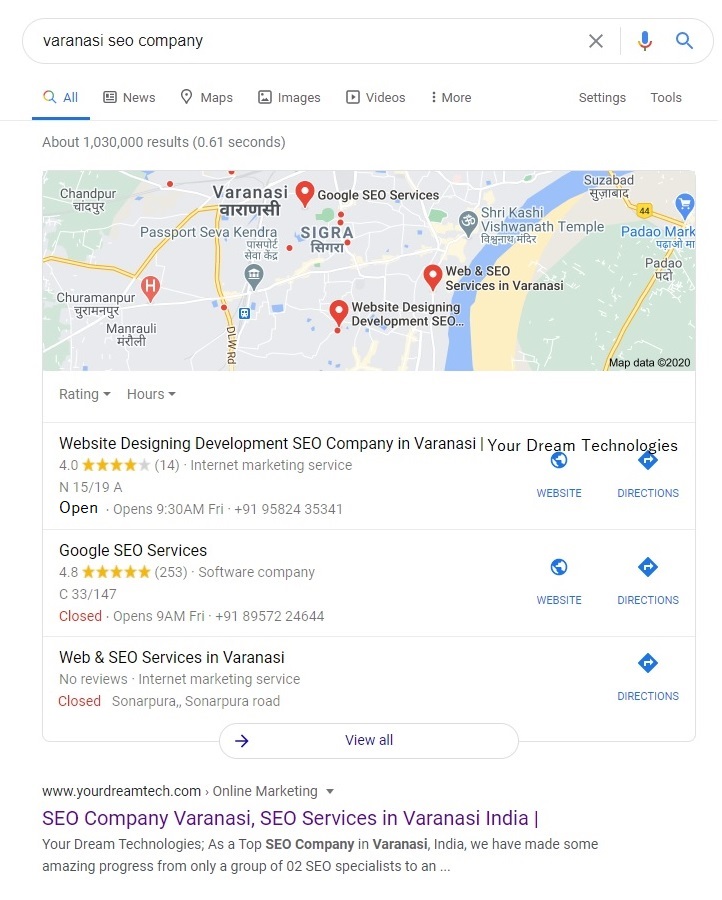The image size is (722, 900).
Task: Open the Rating filter dropdown
Action: click(85, 394)
